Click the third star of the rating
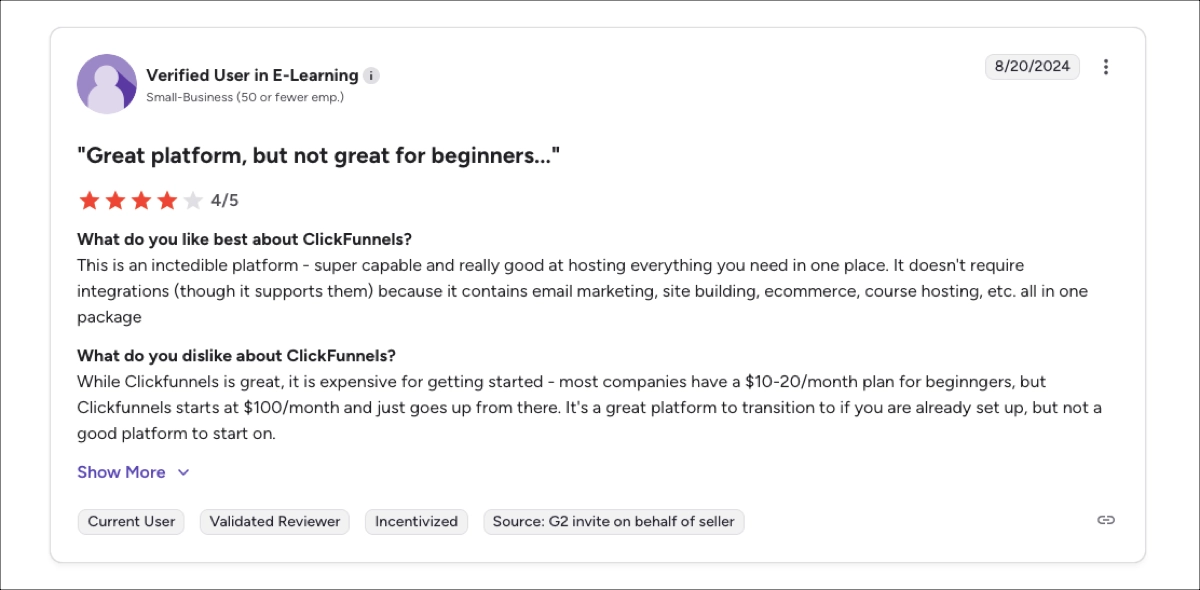 click(141, 200)
